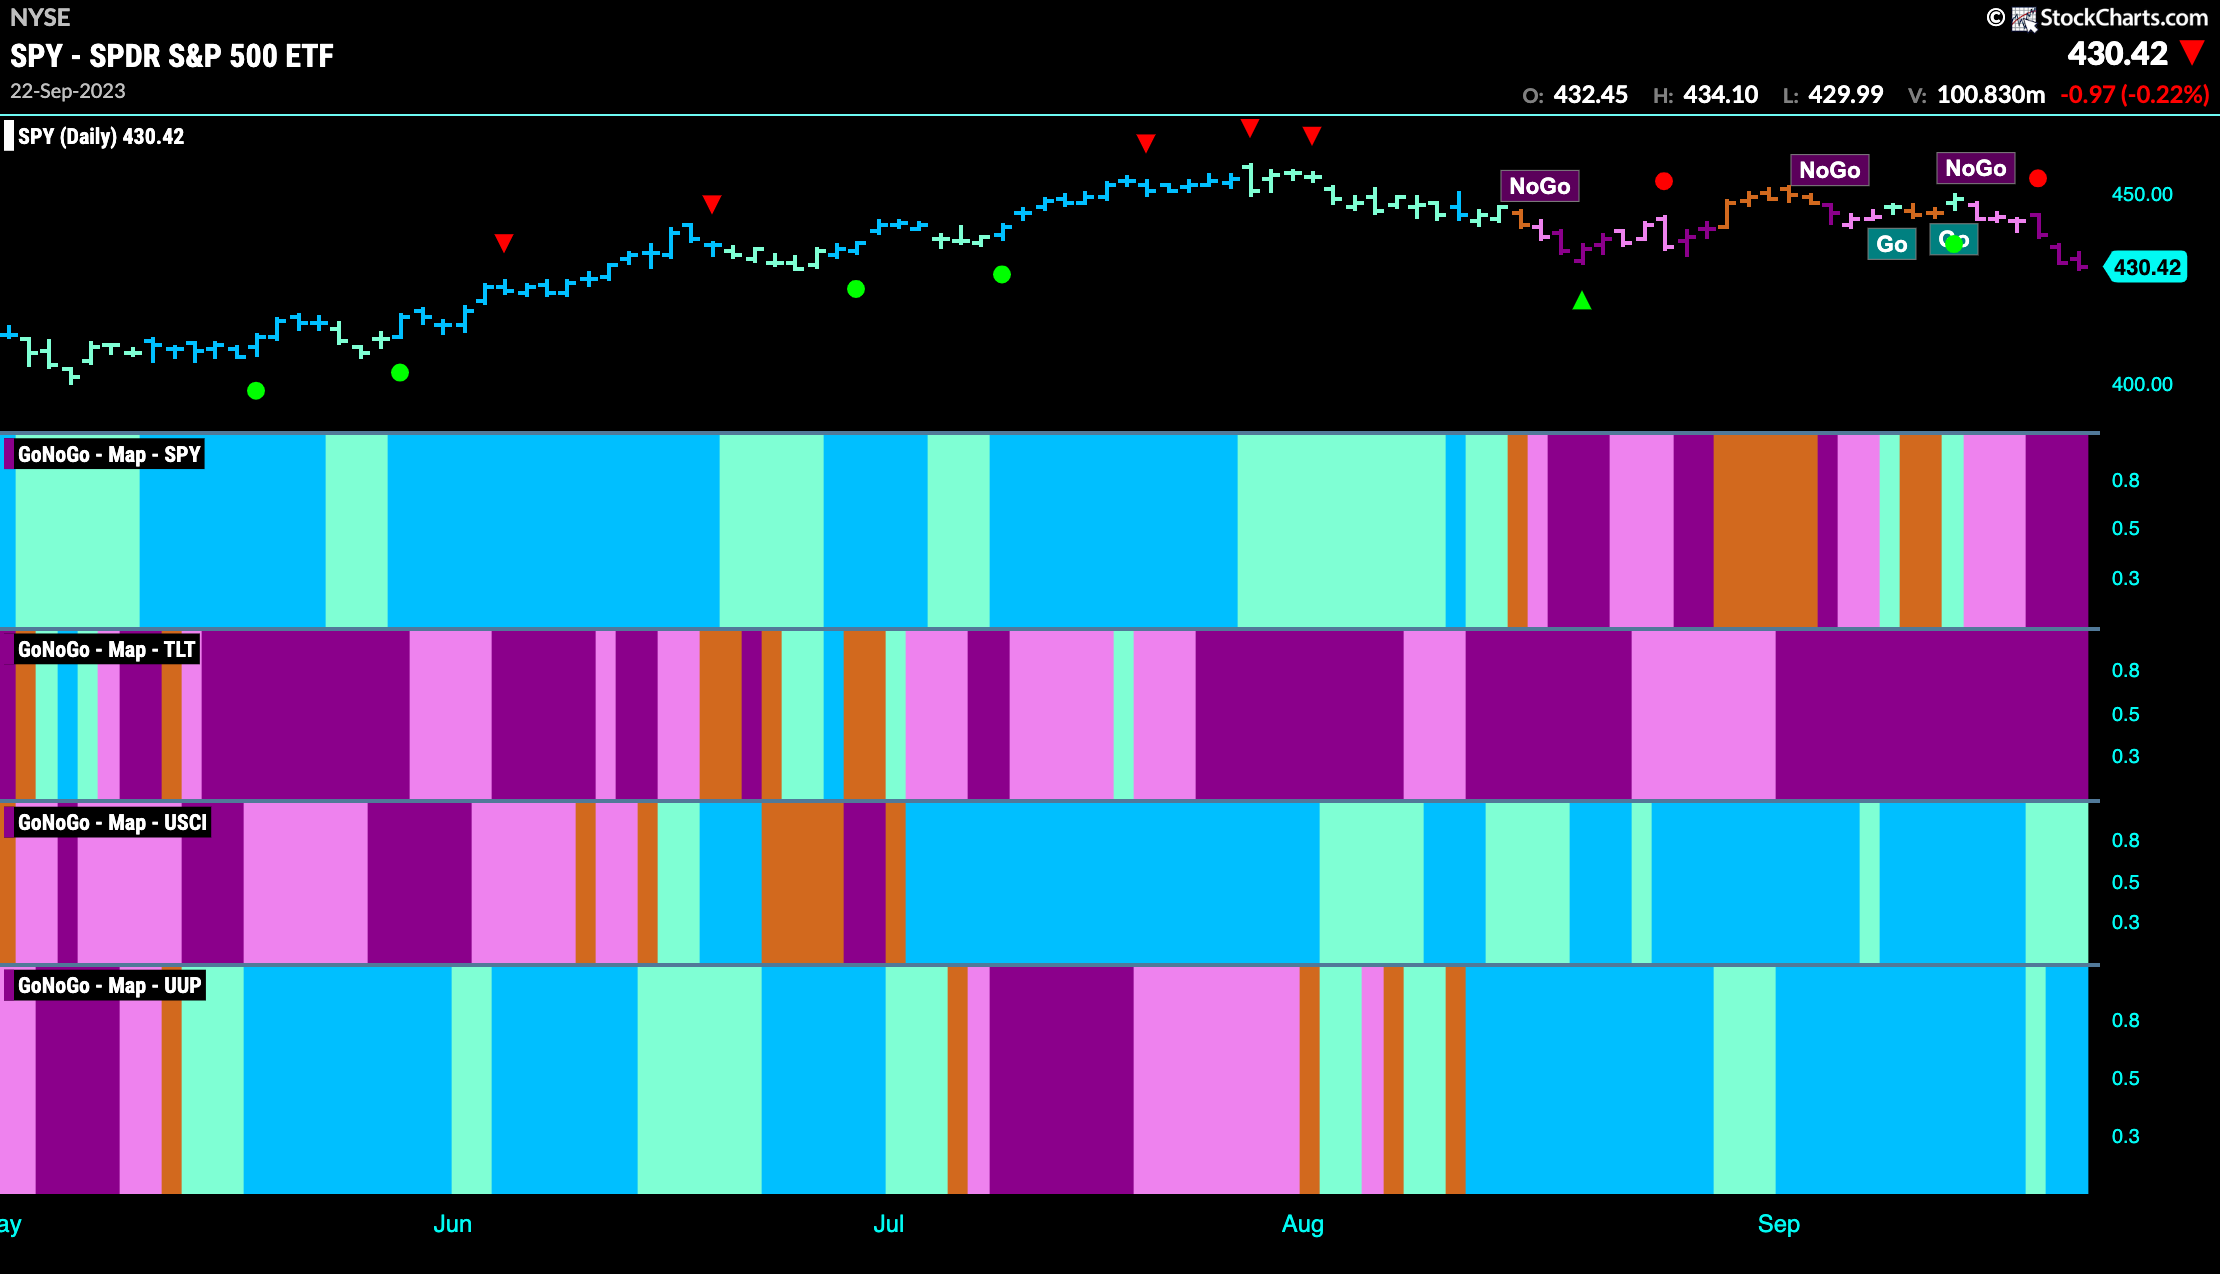
Task: Click the 400.00 price axis label
Action: click(2142, 384)
